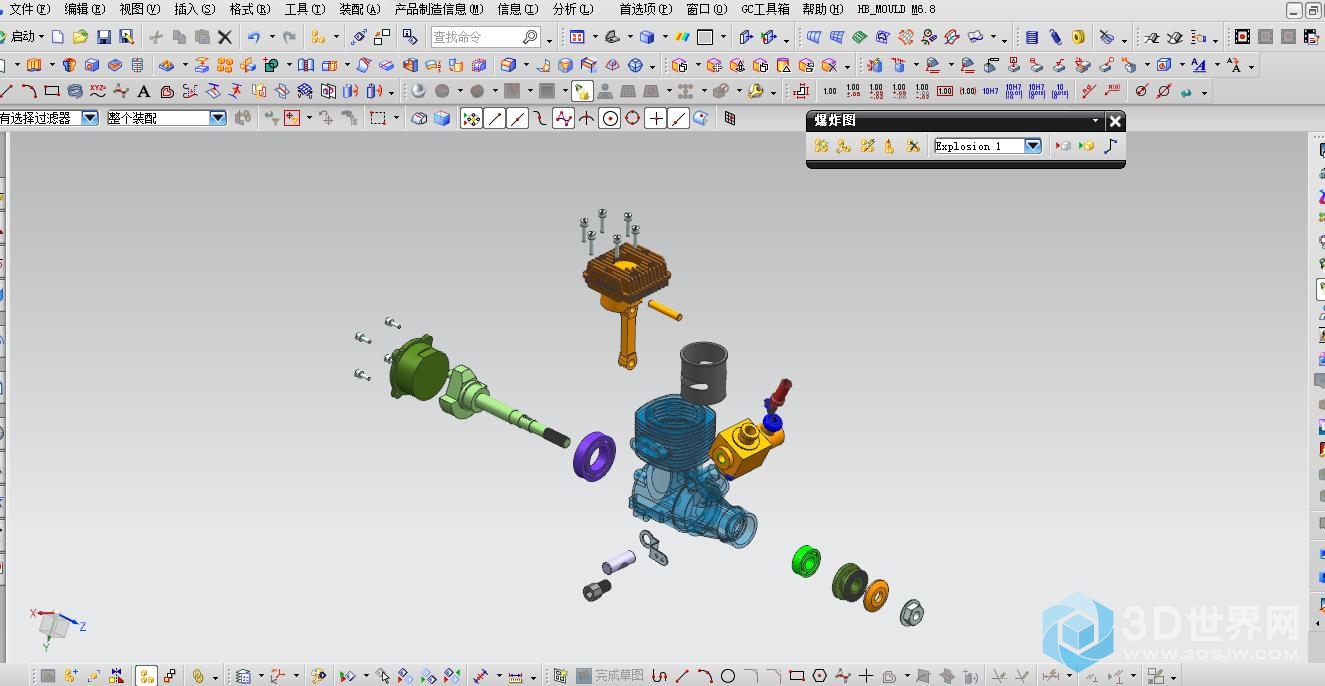Select the helix spiral curve tool
The image size is (1325, 686).
pyautogui.click(x=75, y=91)
